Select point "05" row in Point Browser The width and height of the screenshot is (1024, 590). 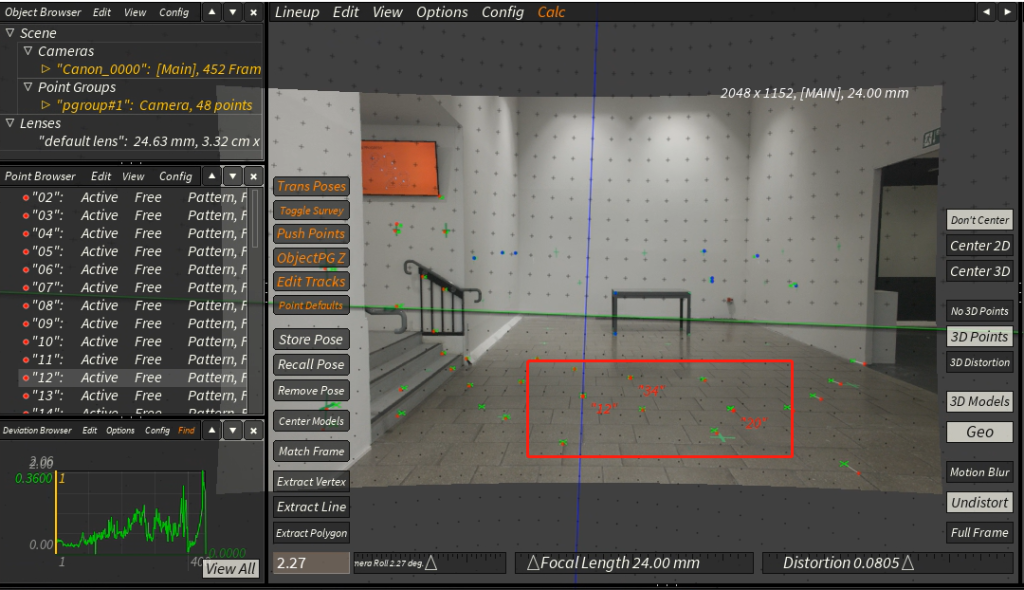(x=133, y=252)
